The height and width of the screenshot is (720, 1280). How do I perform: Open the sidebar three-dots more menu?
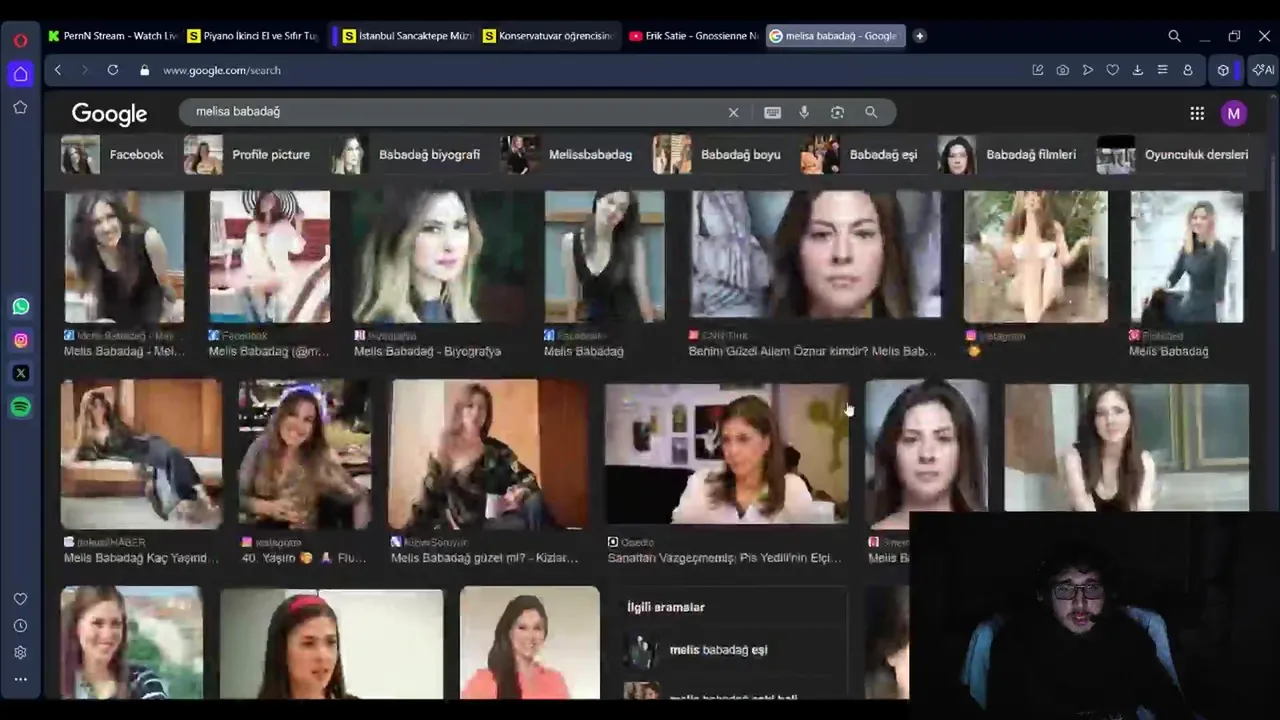20,679
